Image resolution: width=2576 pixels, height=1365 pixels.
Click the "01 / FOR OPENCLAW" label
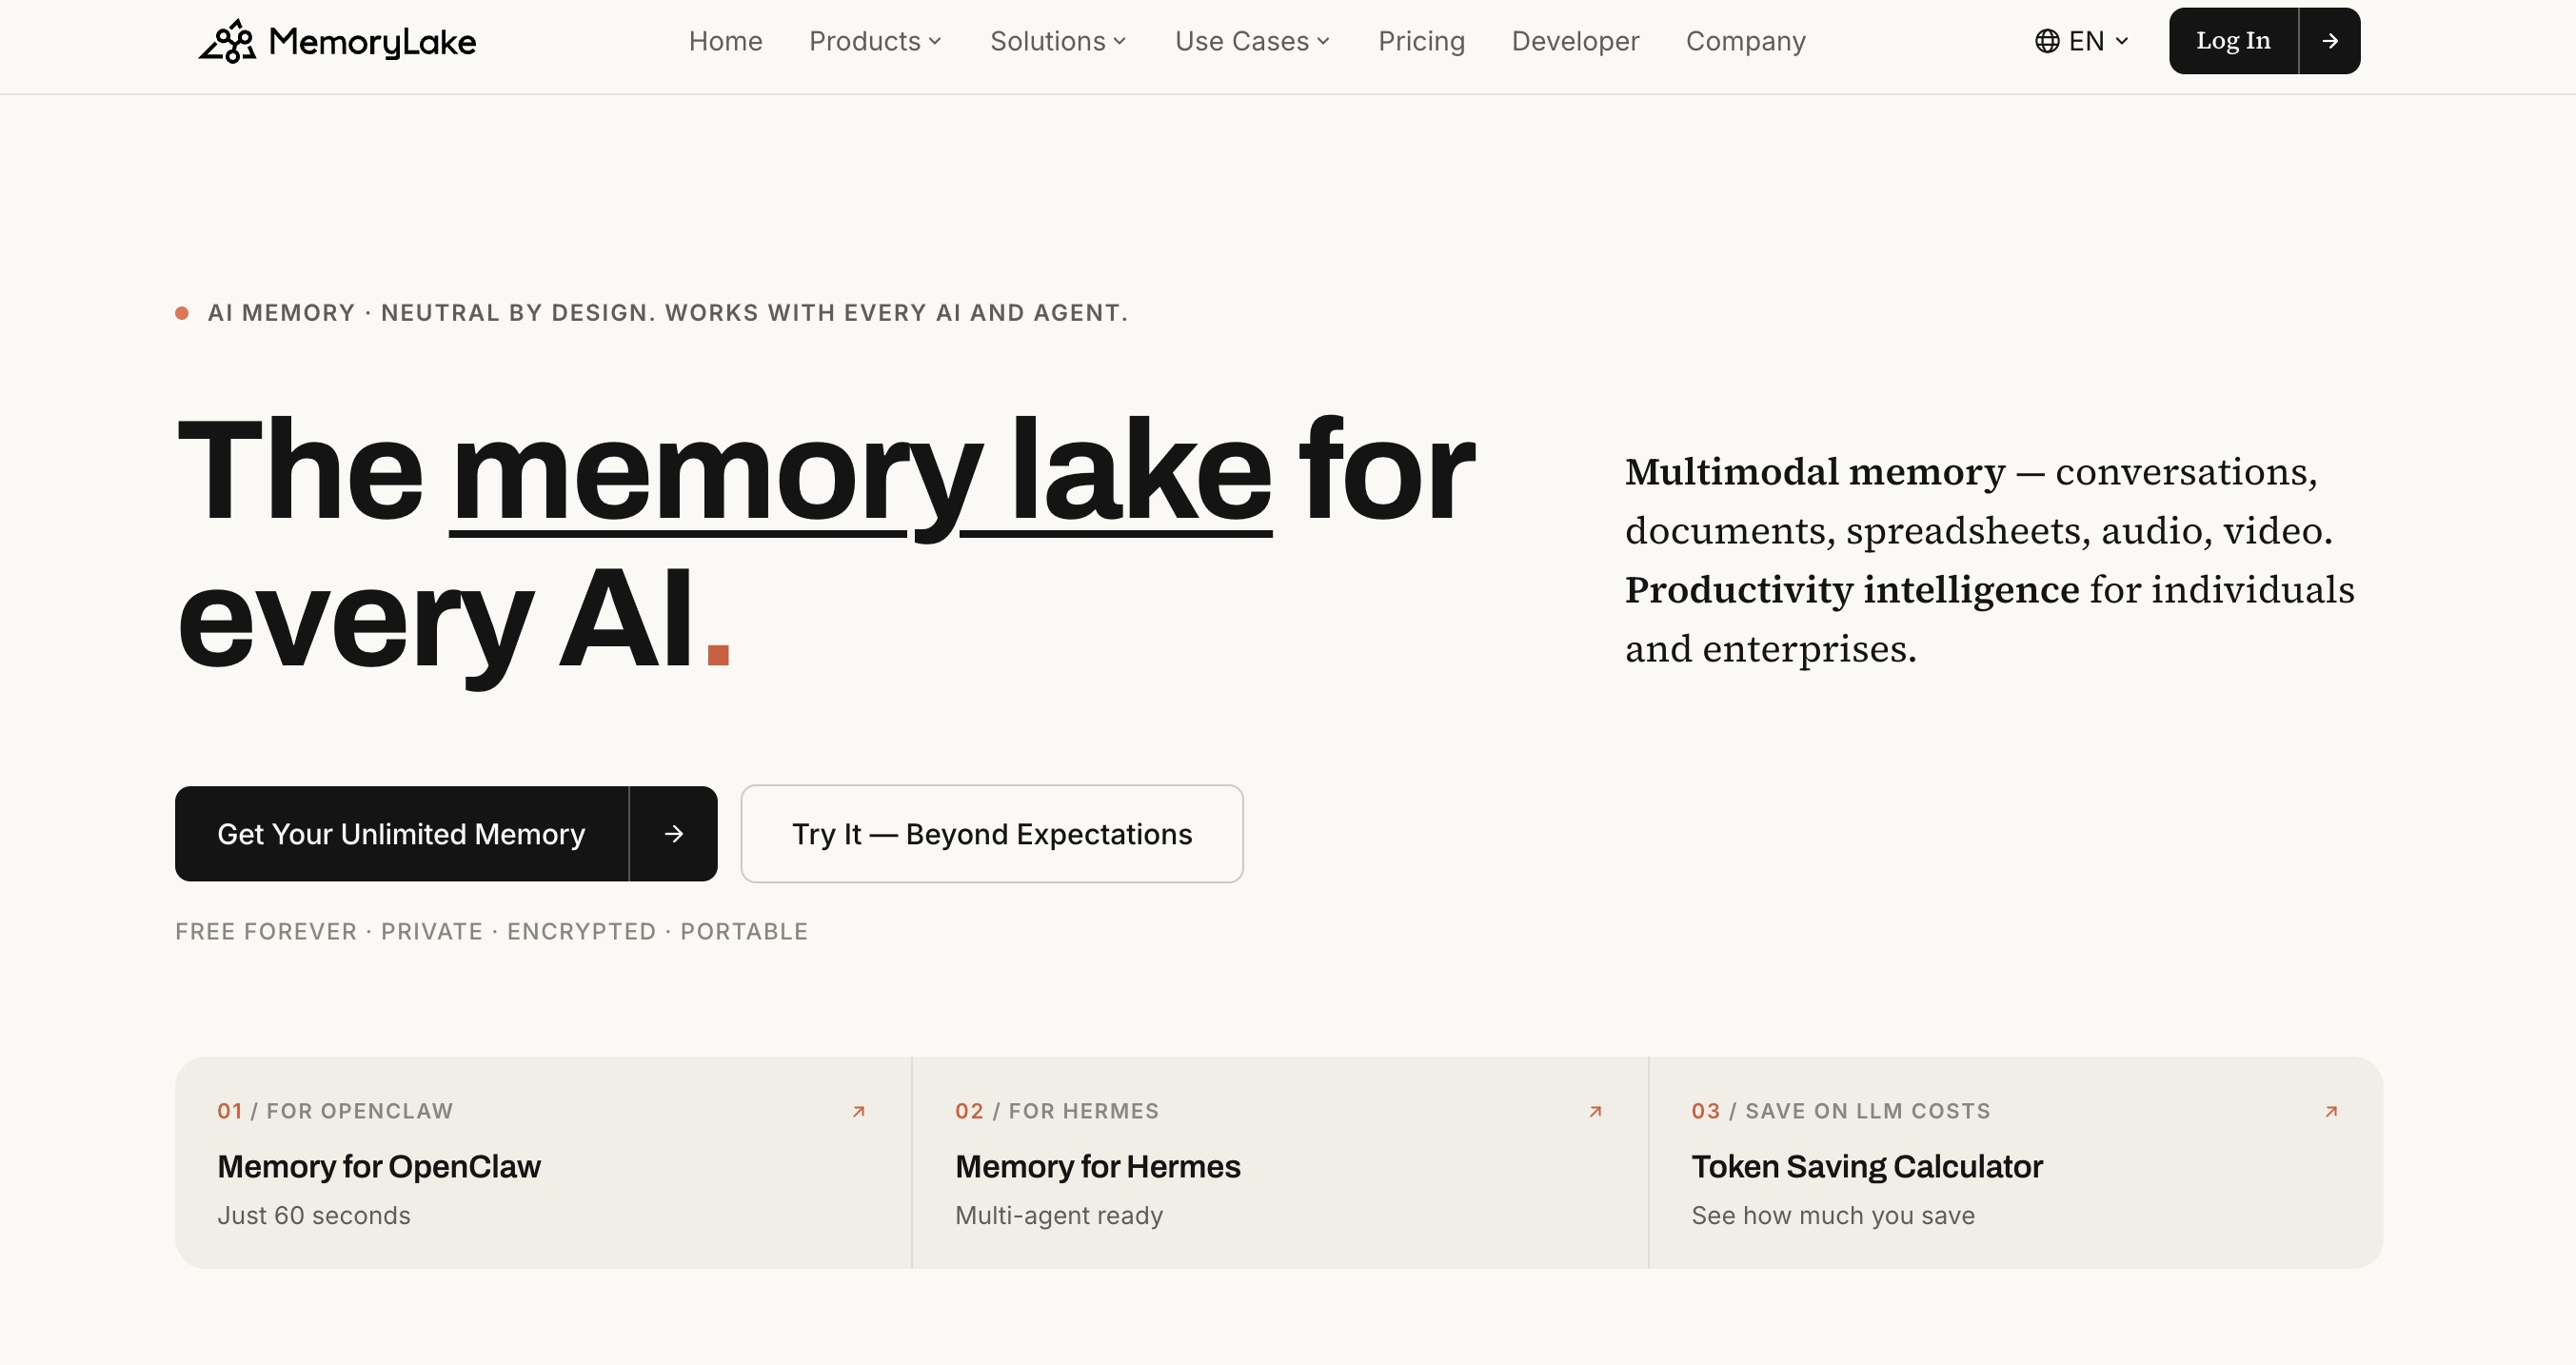click(335, 1111)
